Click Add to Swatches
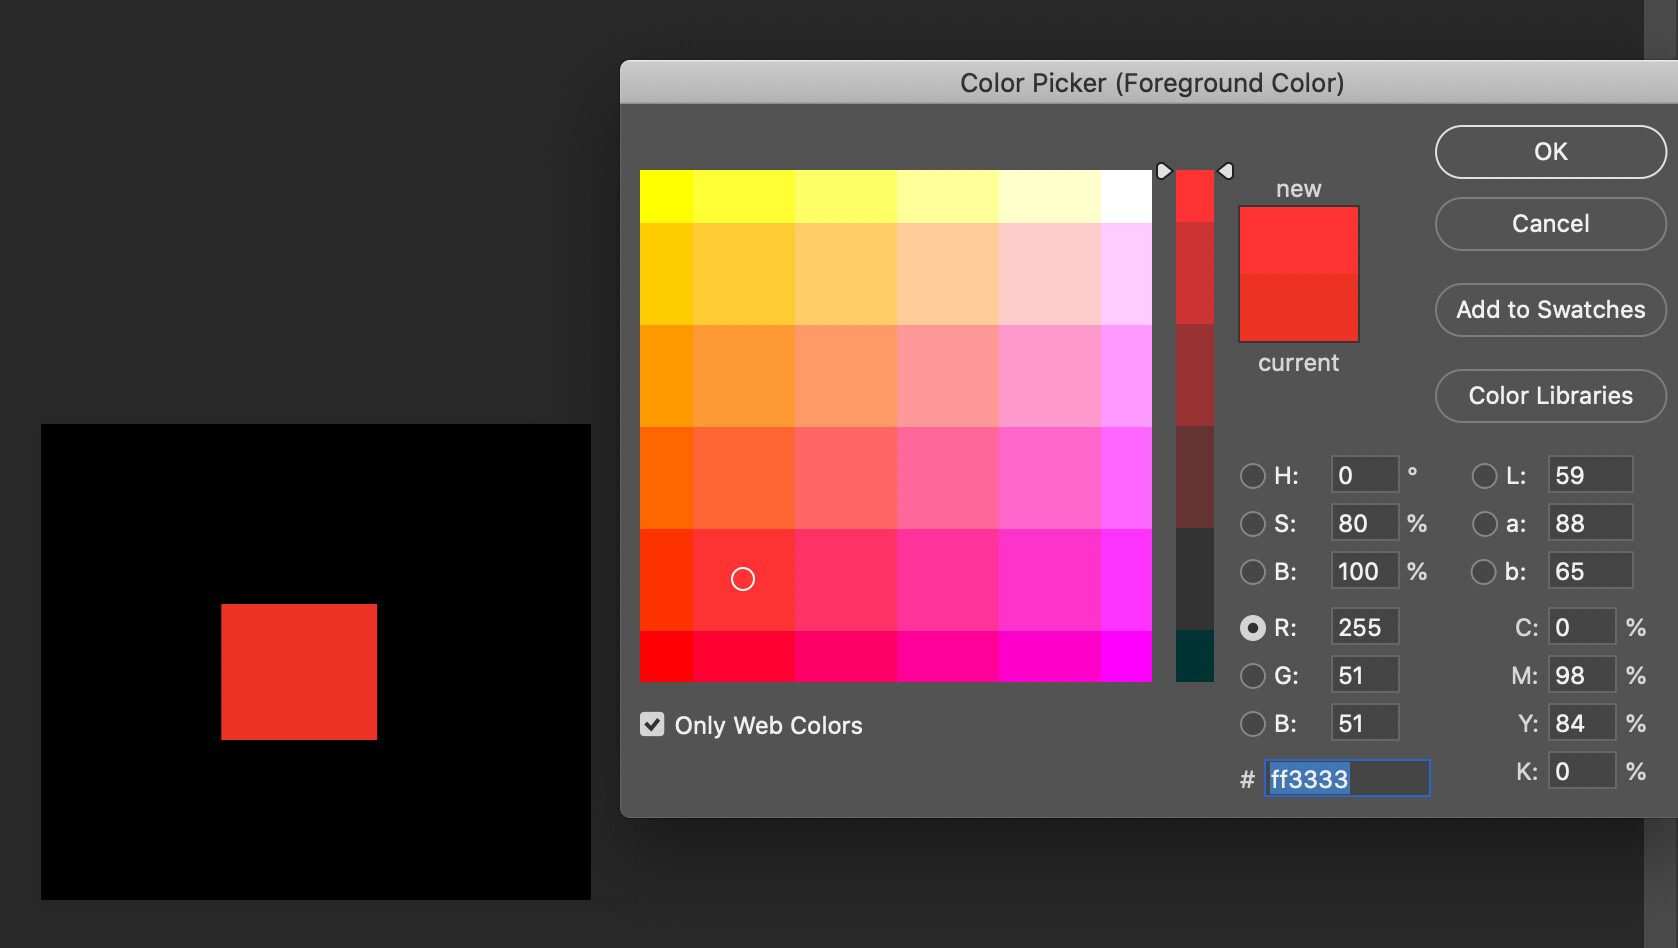Screen dimensions: 1678x948 (1549, 310)
